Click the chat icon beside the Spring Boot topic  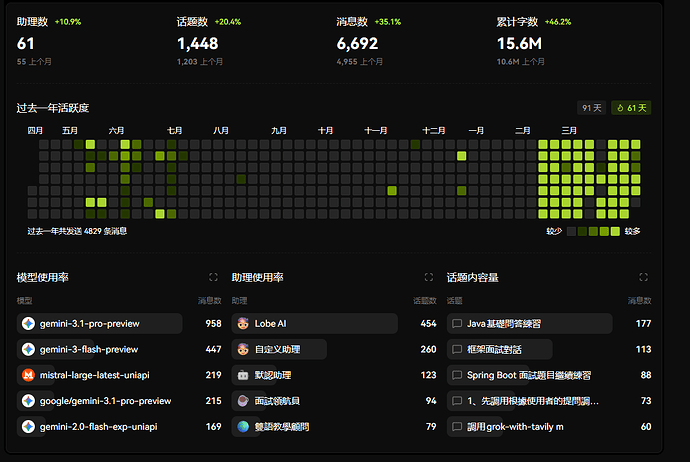[x=457, y=375]
